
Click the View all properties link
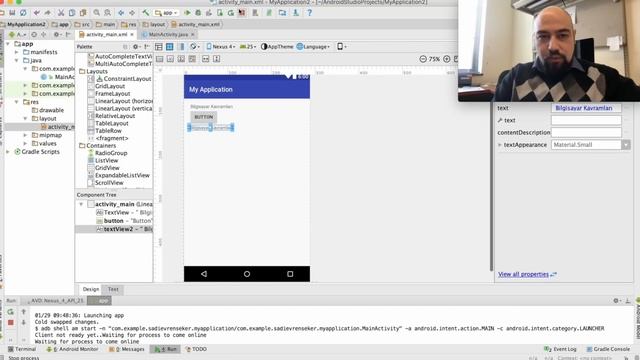(x=523, y=274)
